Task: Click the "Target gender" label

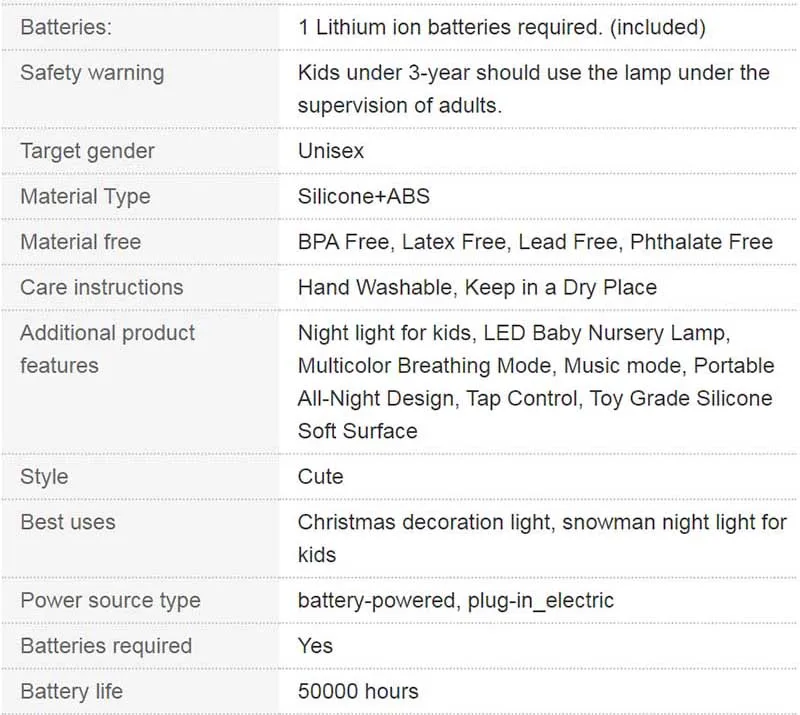Action: point(87,151)
